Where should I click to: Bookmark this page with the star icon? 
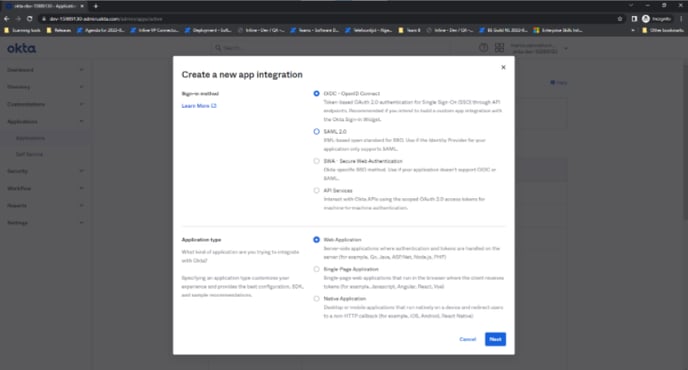click(x=620, y=19)
